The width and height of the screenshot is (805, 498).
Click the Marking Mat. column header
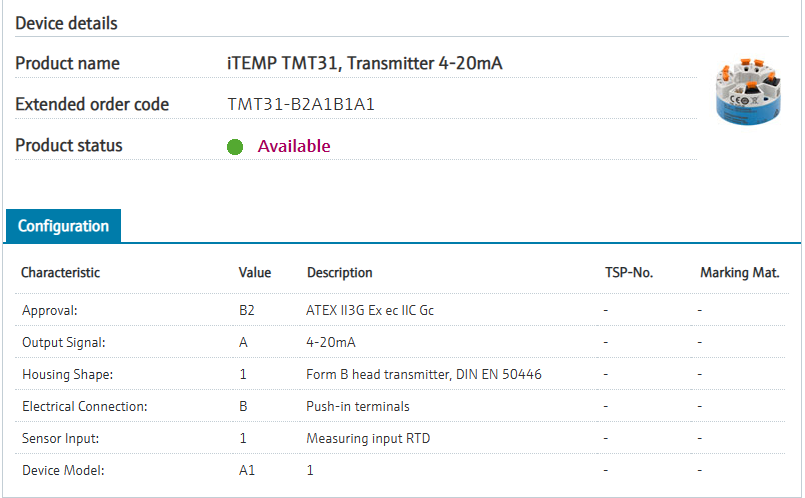click(739, 272)
